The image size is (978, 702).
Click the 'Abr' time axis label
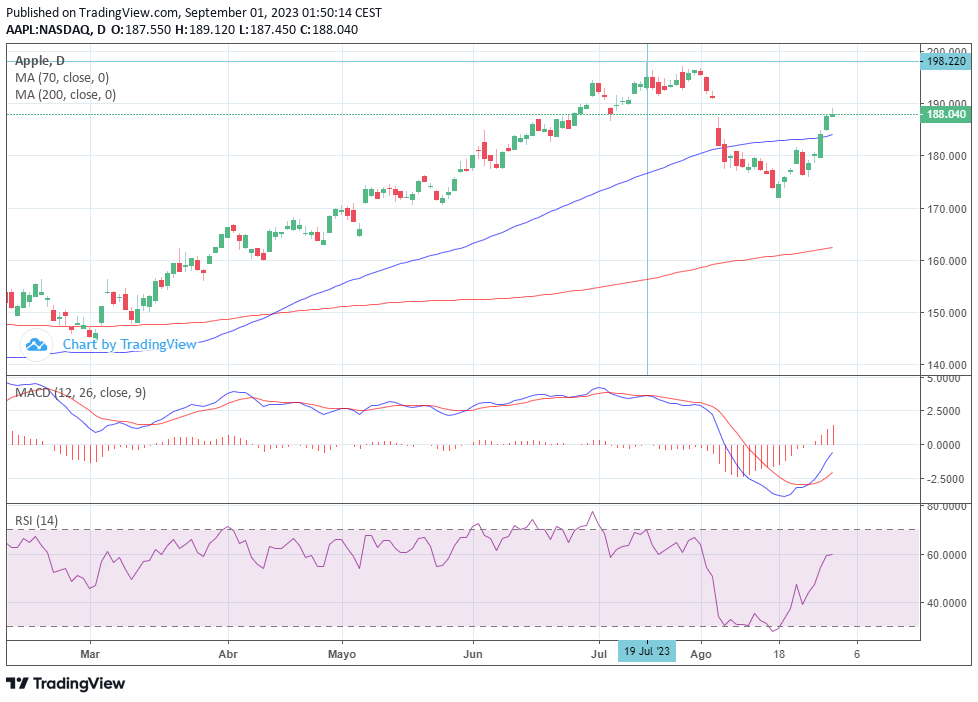(228, 654)
